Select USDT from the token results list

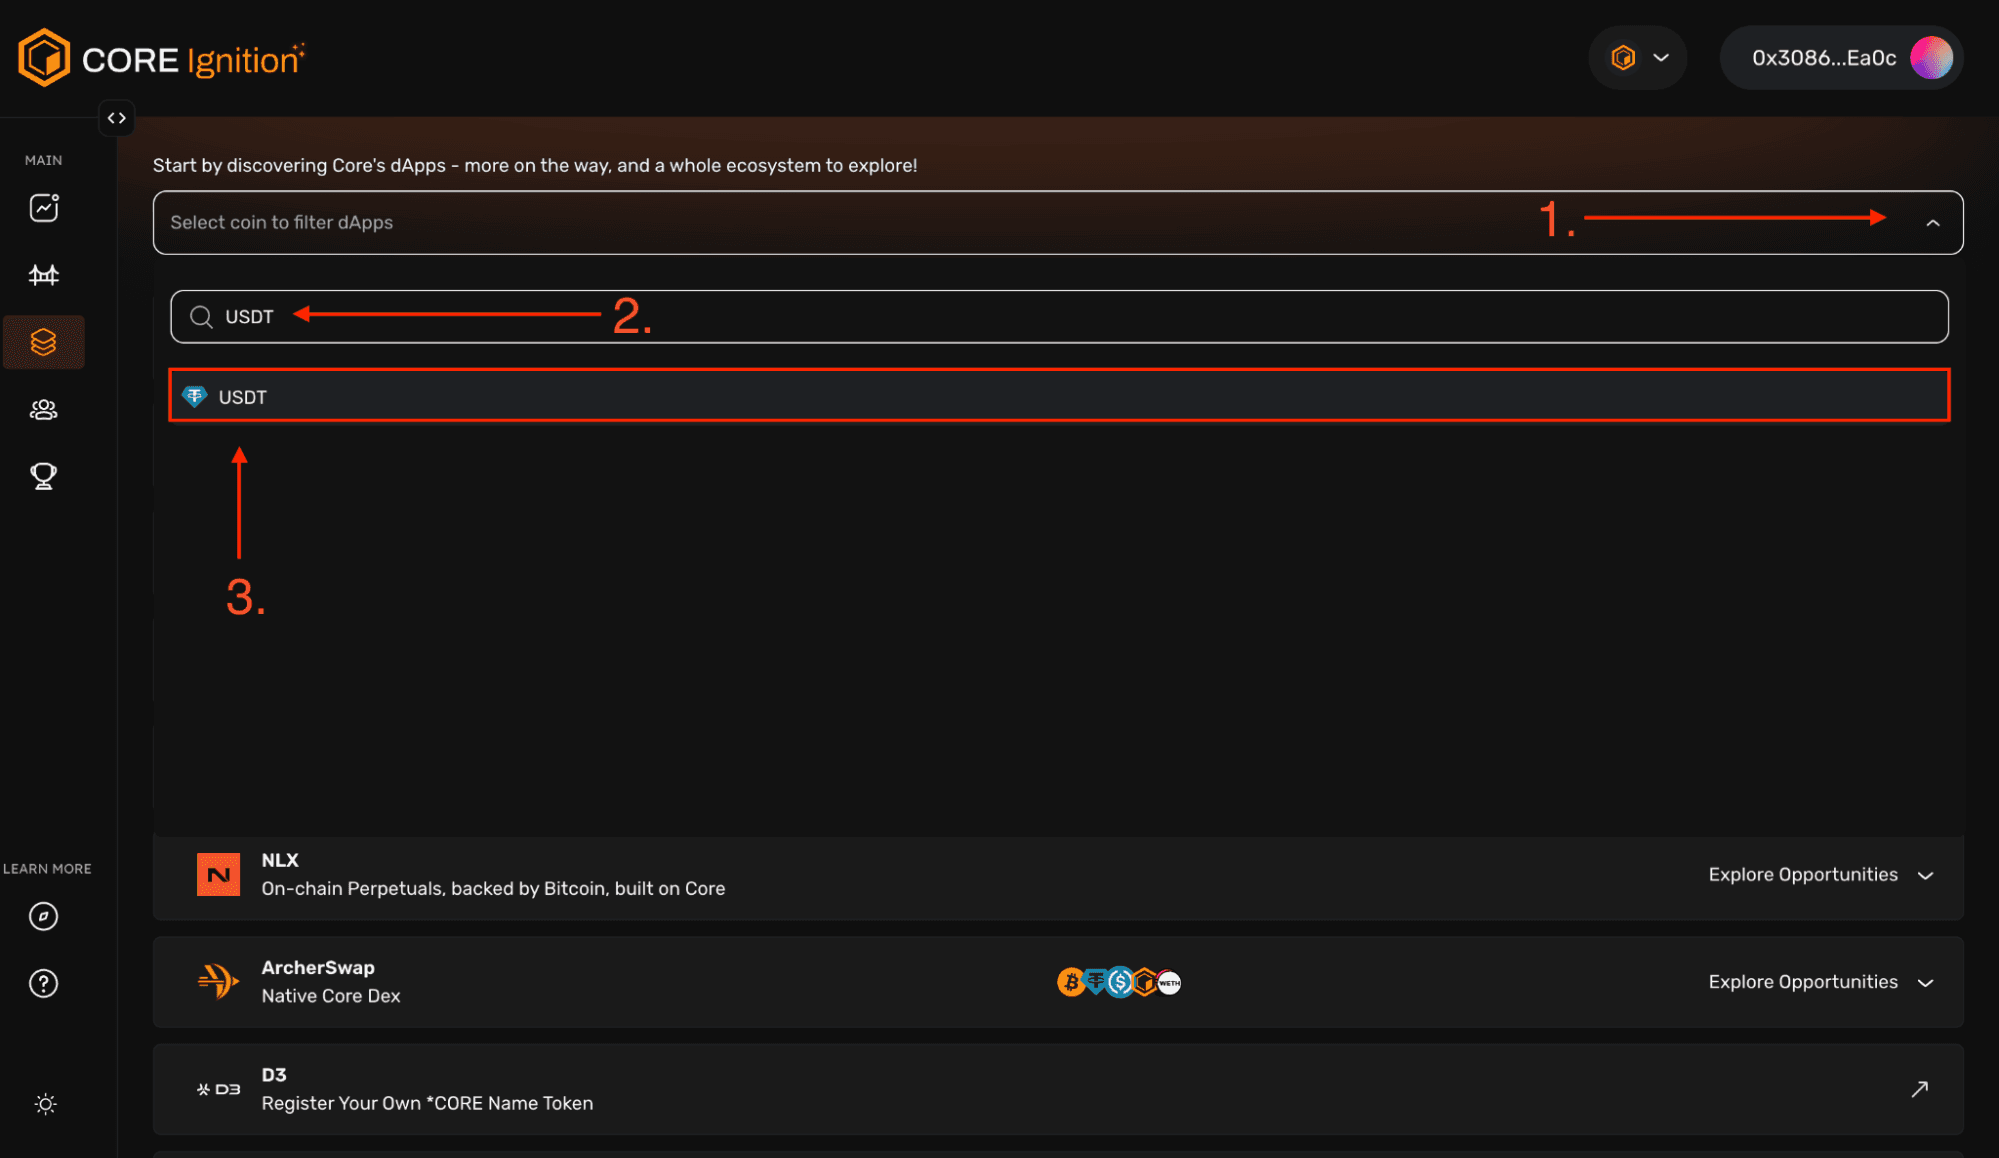pyautogui.click(x=700, y=396)
